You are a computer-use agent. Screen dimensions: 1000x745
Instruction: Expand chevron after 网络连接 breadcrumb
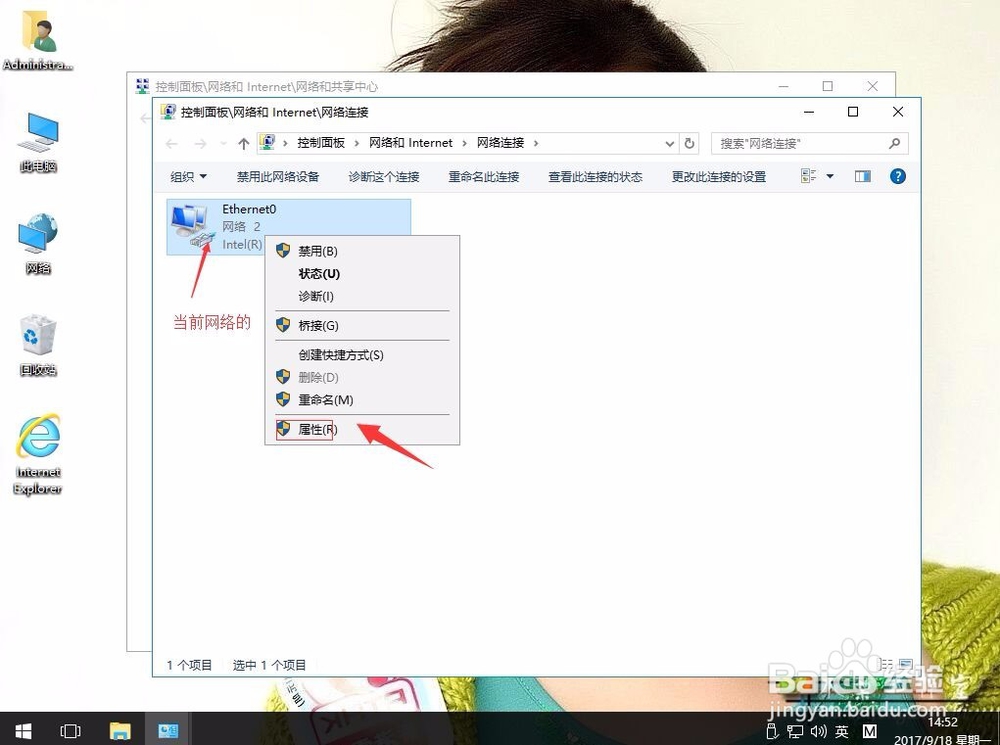click(536, 143)
